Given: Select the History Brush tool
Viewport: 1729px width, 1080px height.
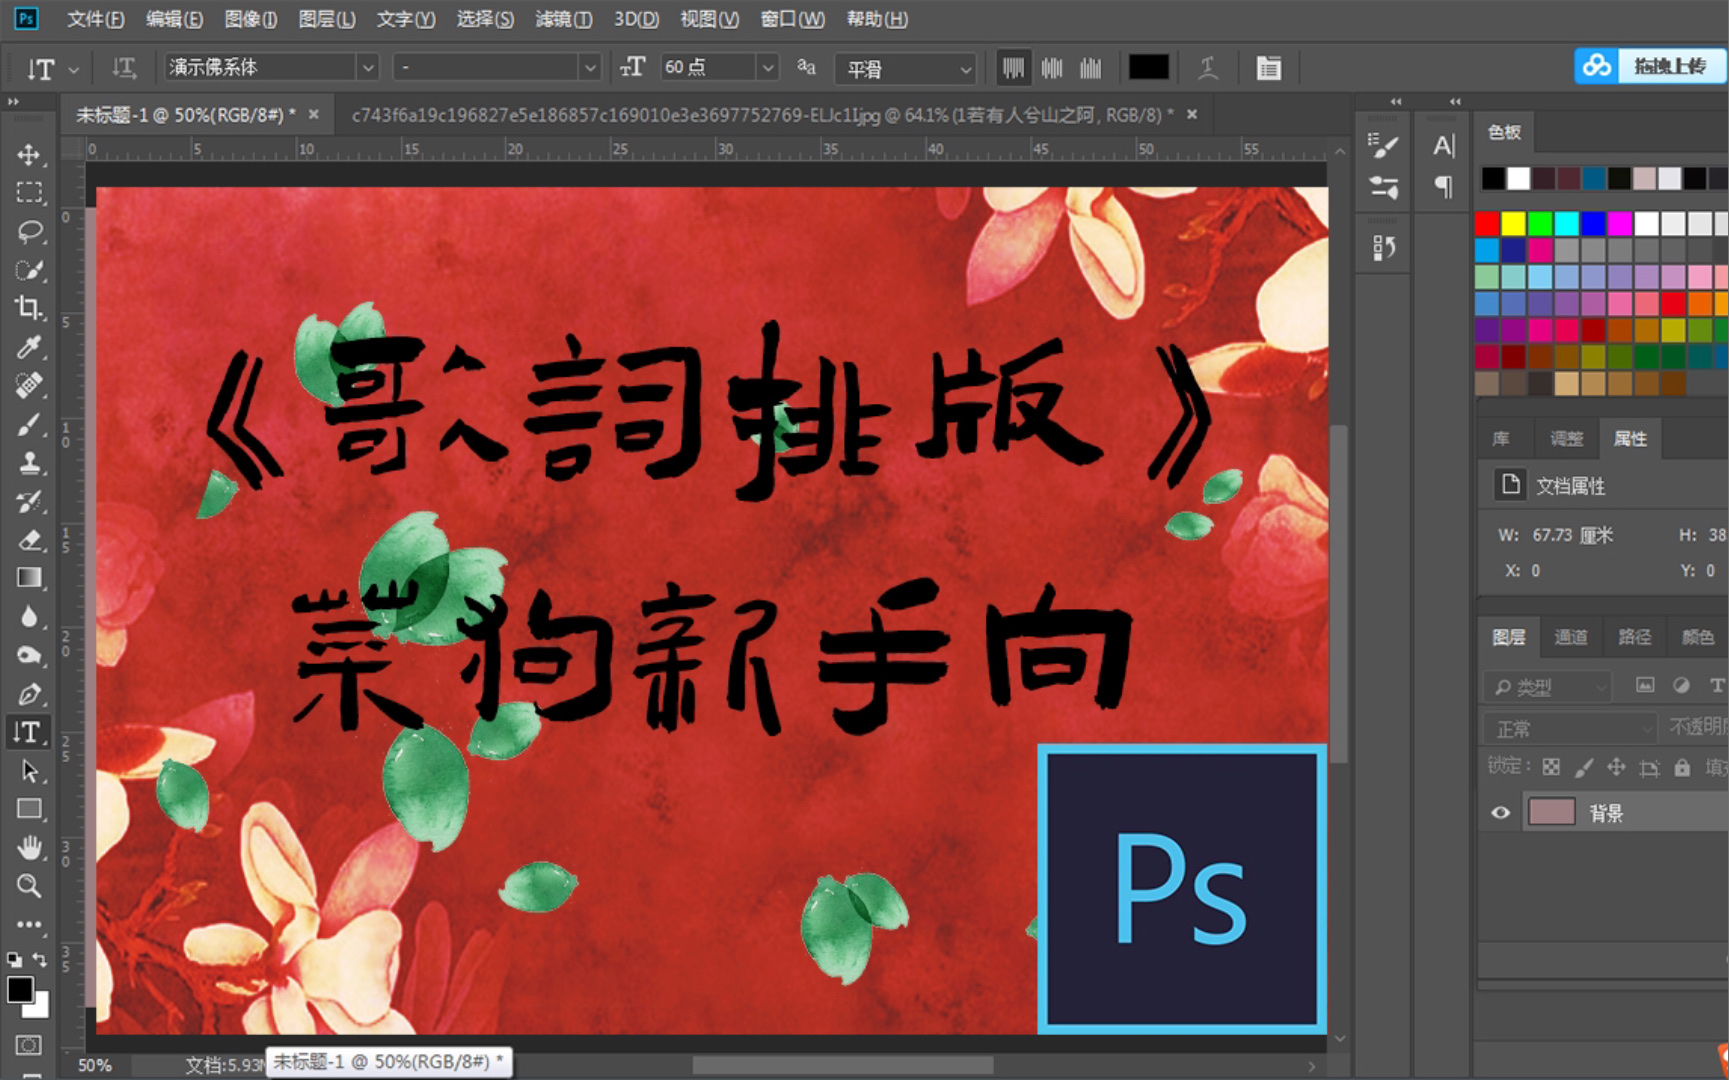Looking at the screenshot, I should (x=29, y=501).
